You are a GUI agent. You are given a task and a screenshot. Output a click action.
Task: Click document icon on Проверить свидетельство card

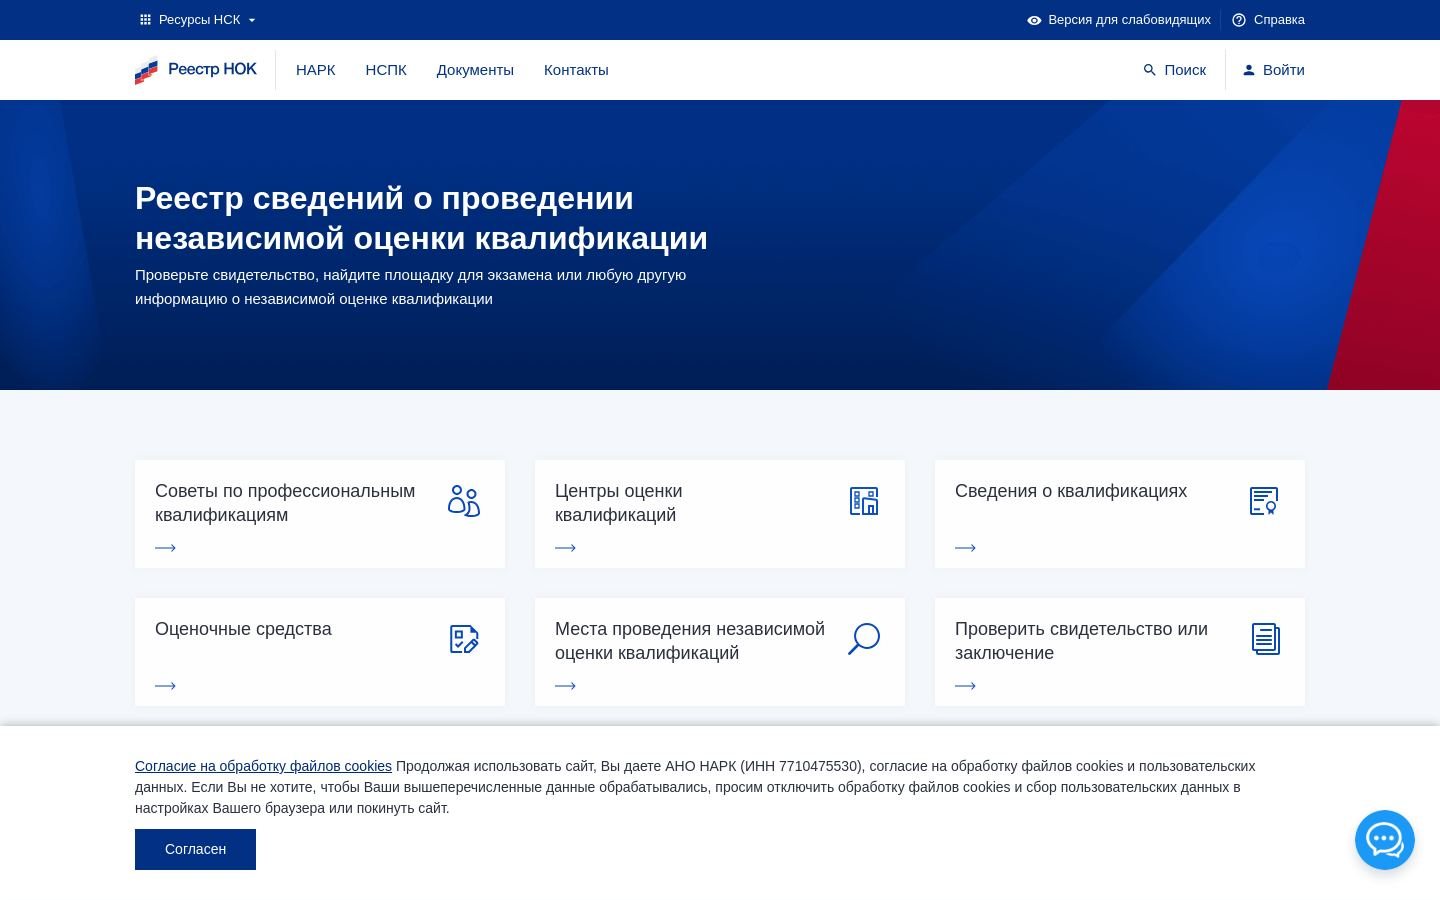1266,639
